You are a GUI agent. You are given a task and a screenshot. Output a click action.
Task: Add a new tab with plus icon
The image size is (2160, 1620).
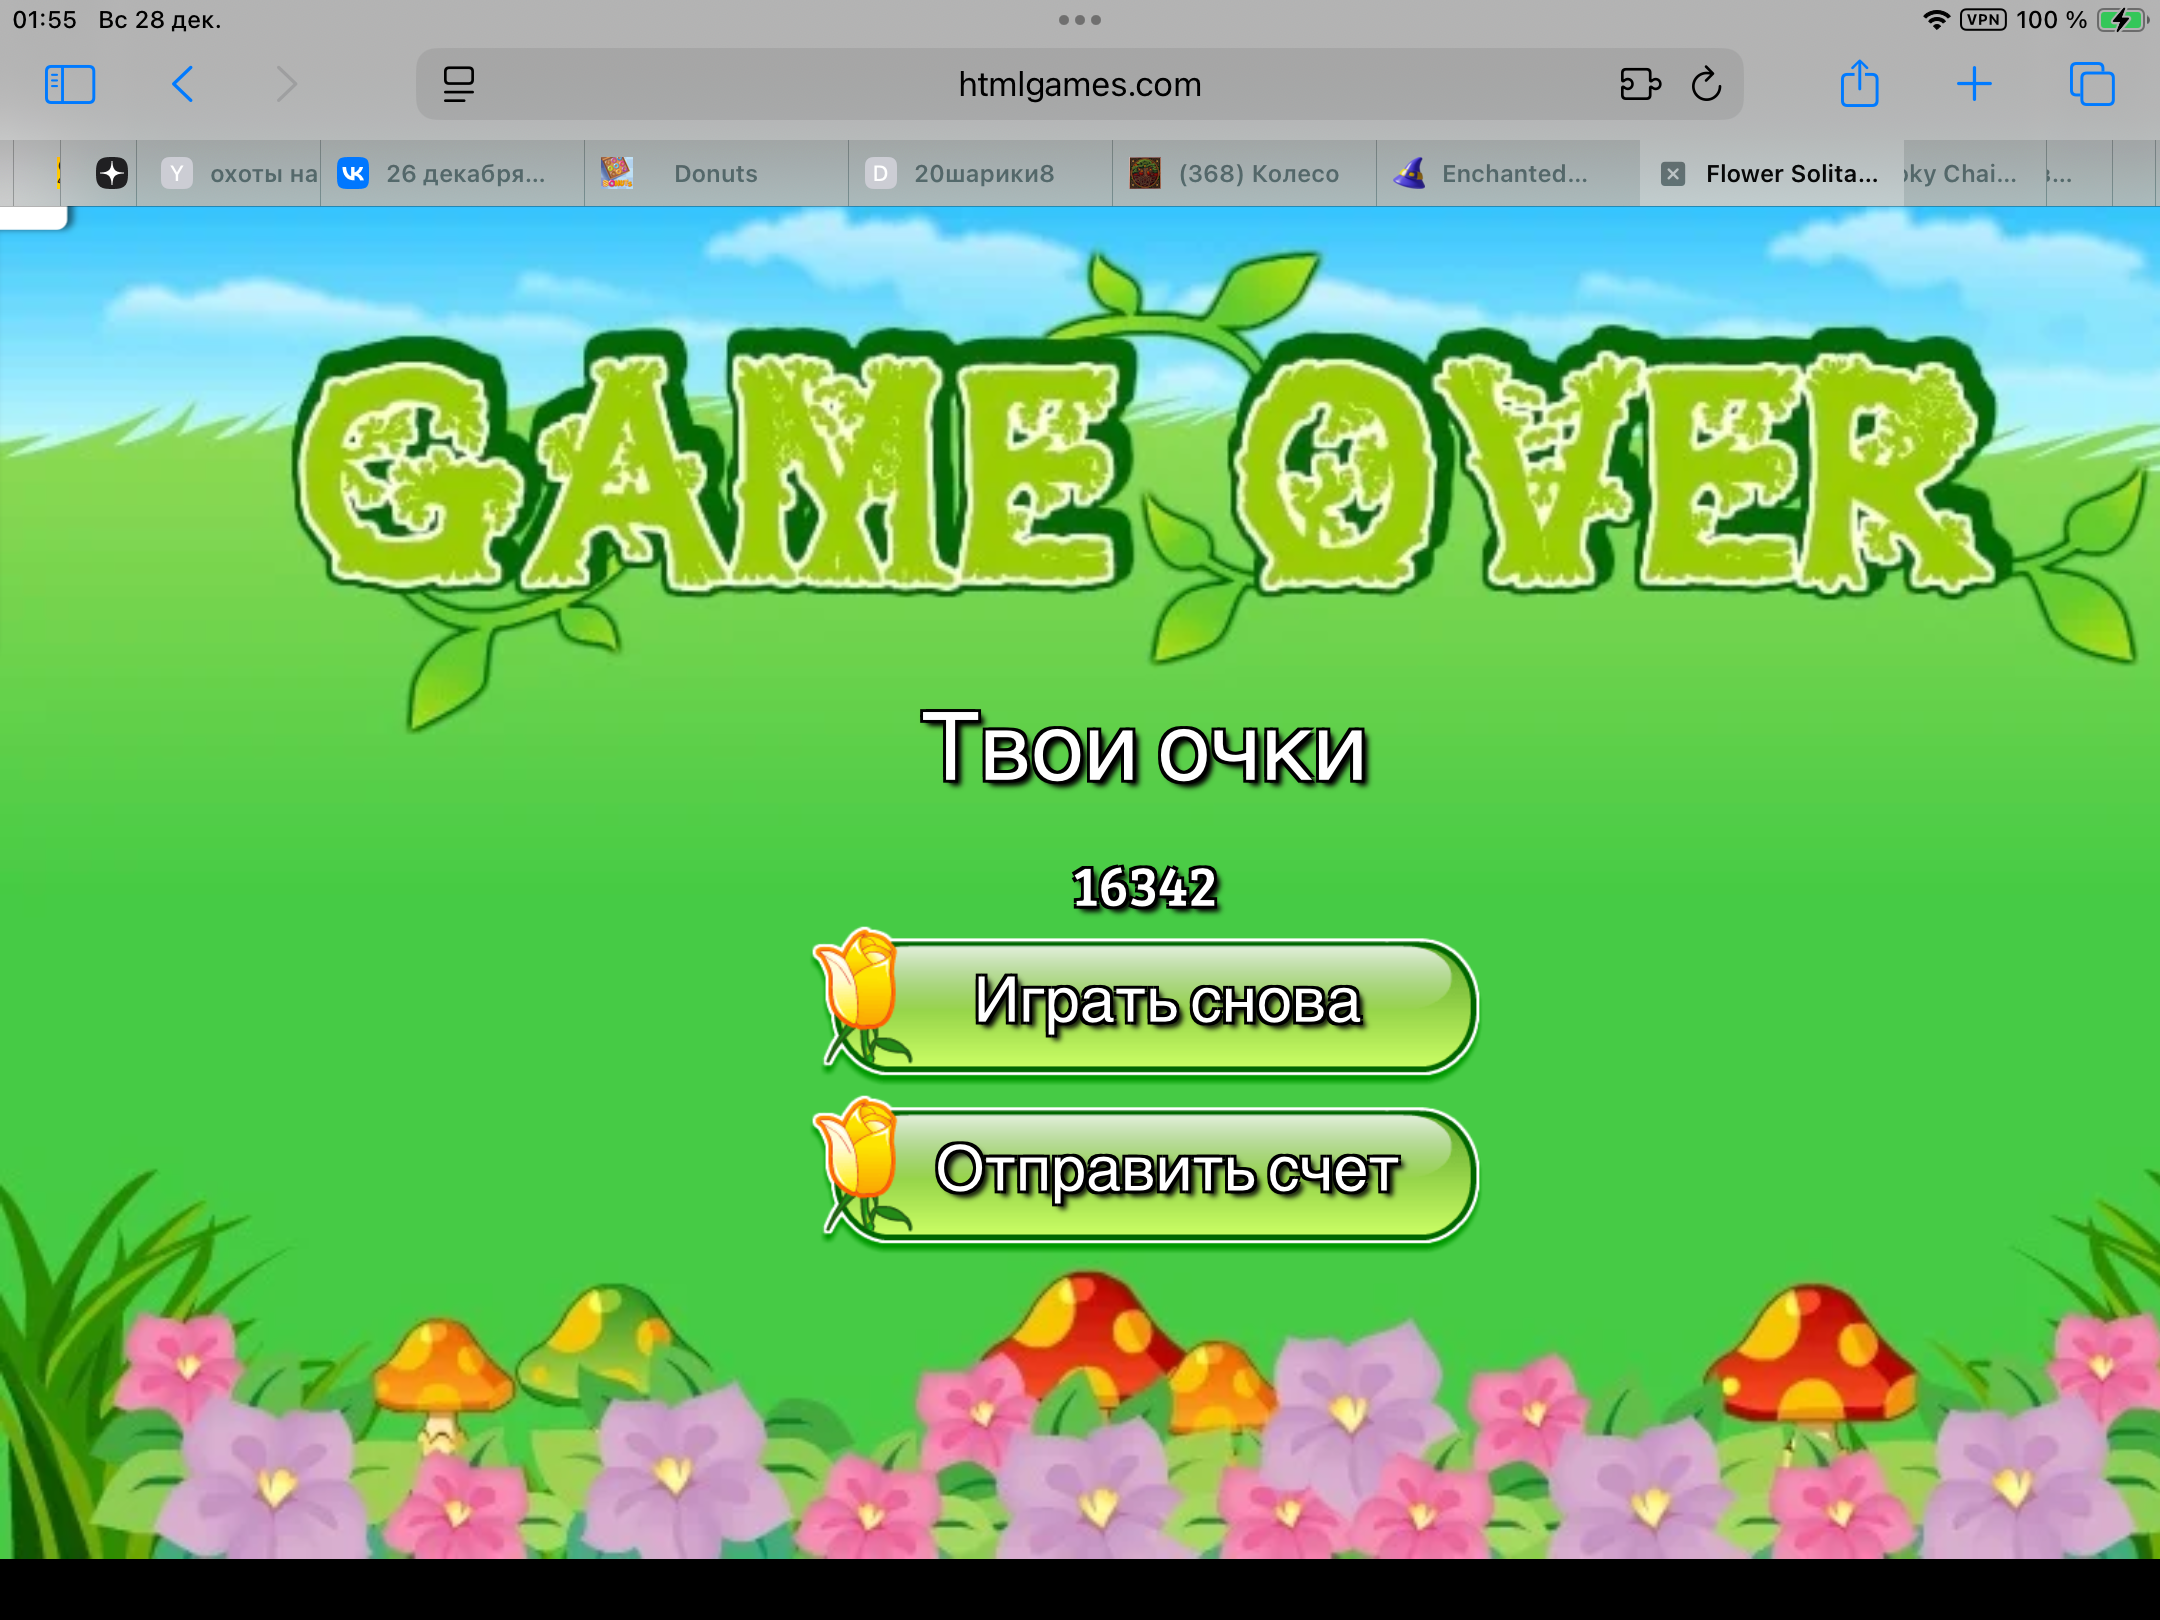point(1974,85)
